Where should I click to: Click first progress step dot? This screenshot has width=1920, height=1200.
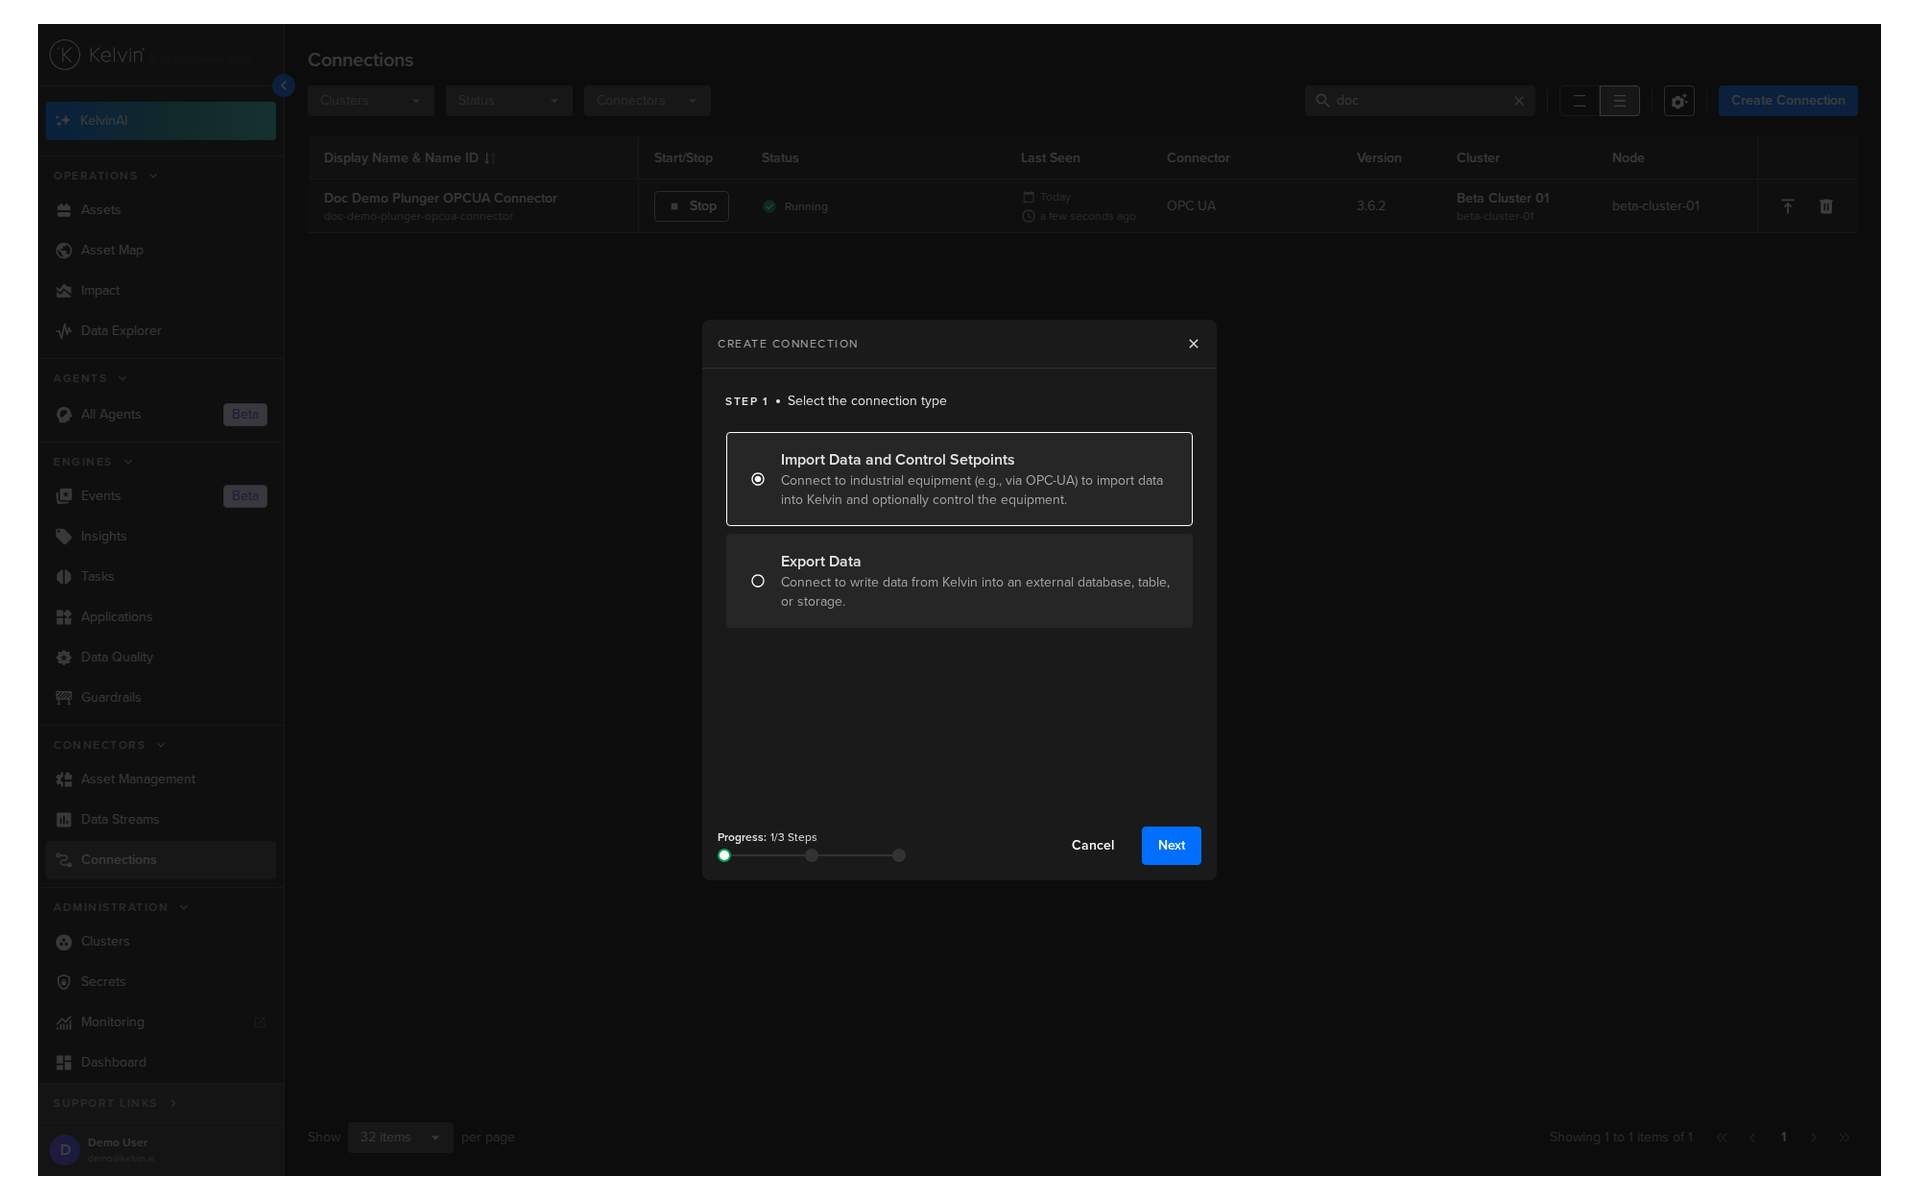(724, 855)
